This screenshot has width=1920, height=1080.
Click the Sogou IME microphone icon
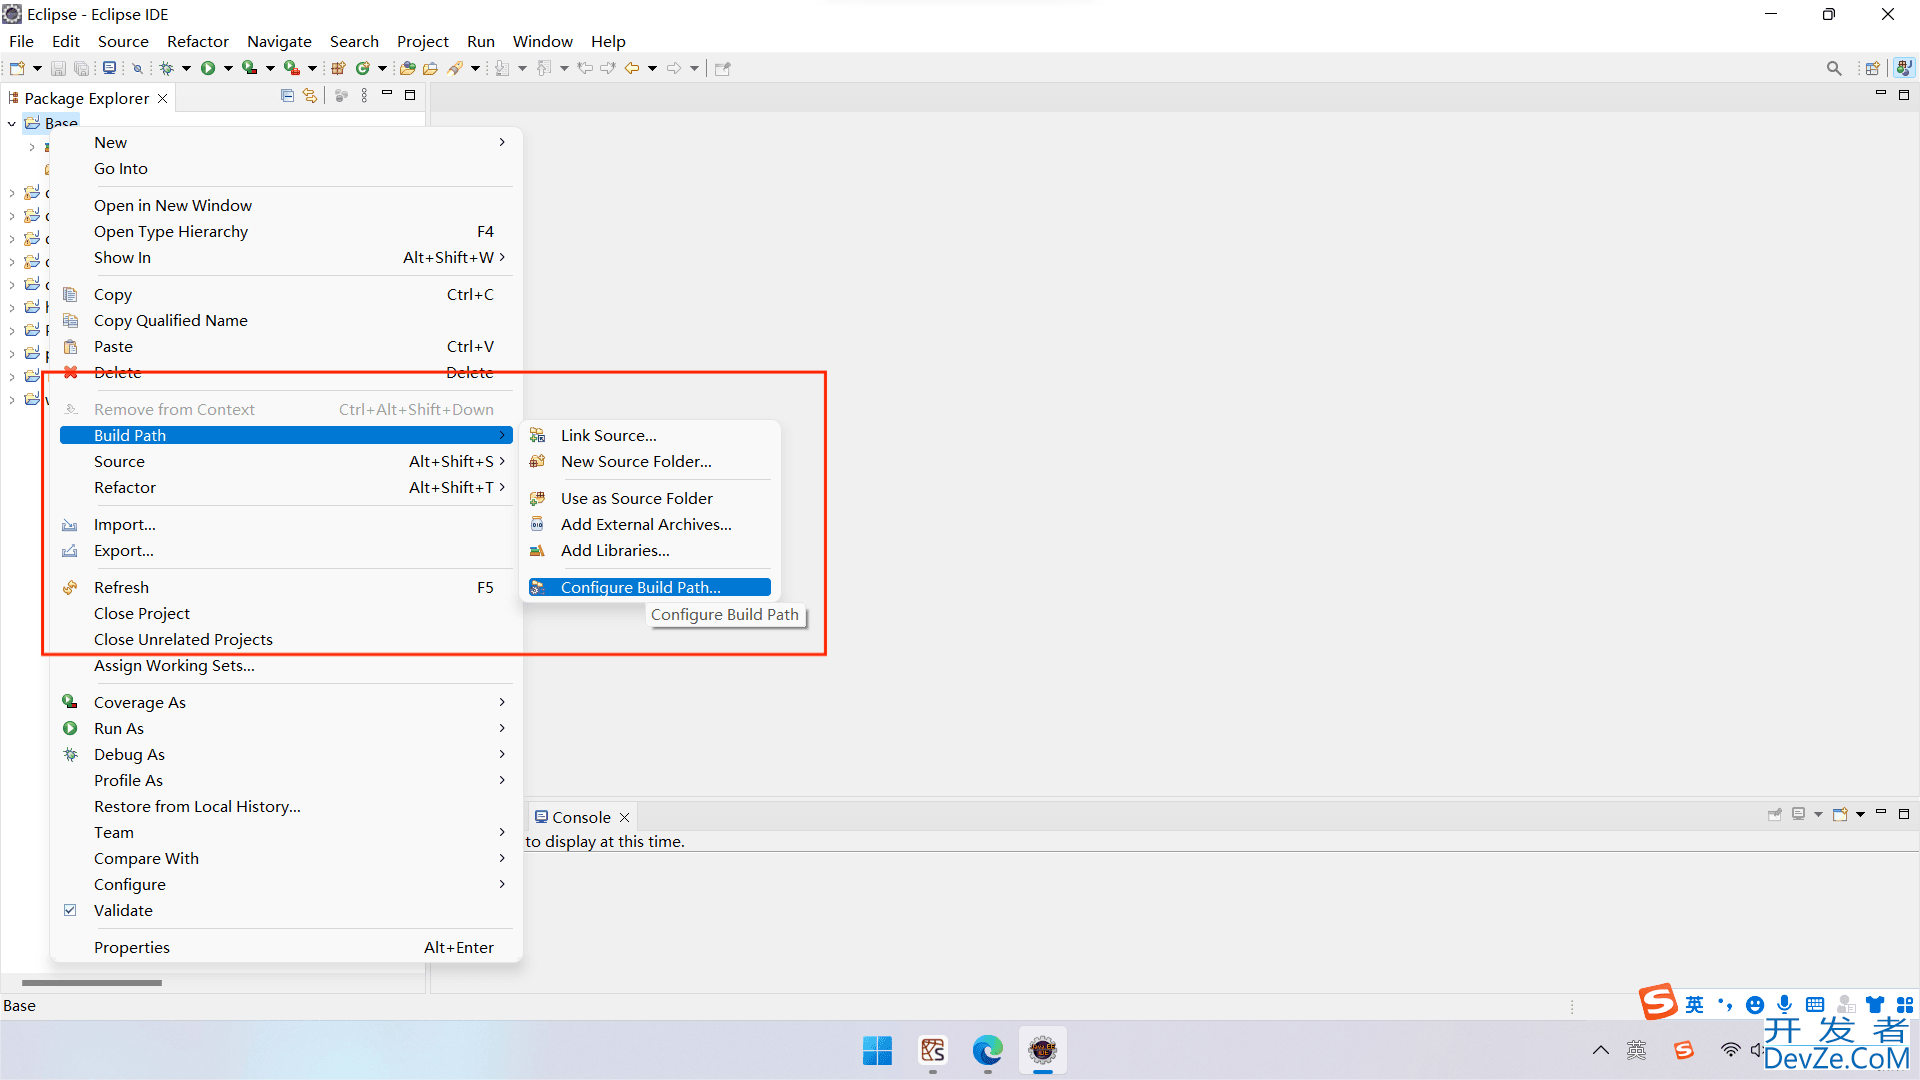coord(1785,1004)
